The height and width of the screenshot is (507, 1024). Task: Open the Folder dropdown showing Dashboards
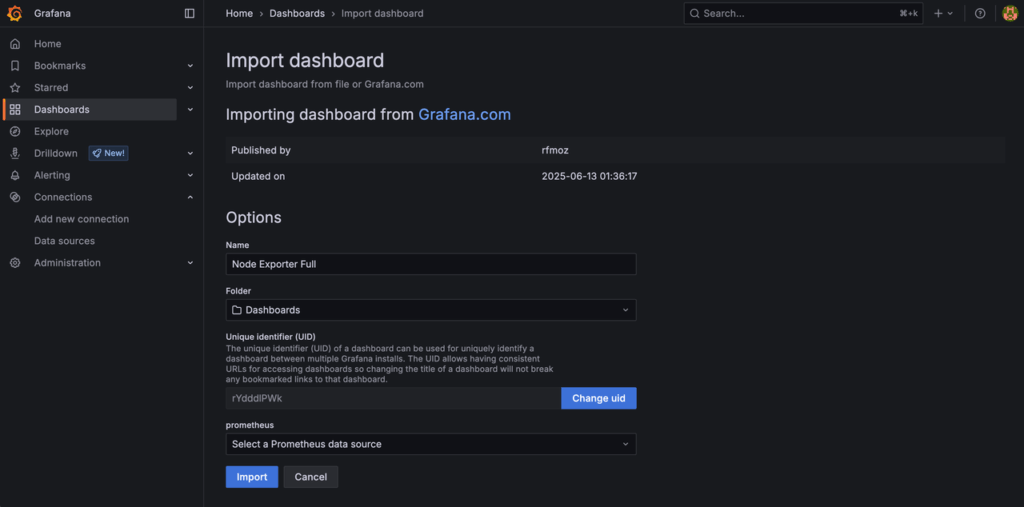click(x=431, y=310)
